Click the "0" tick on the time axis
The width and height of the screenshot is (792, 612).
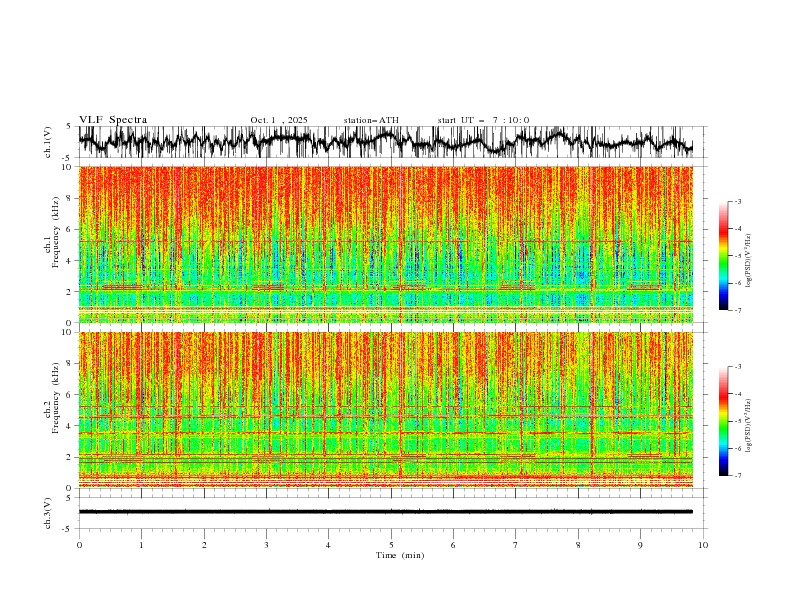(79, 545)
